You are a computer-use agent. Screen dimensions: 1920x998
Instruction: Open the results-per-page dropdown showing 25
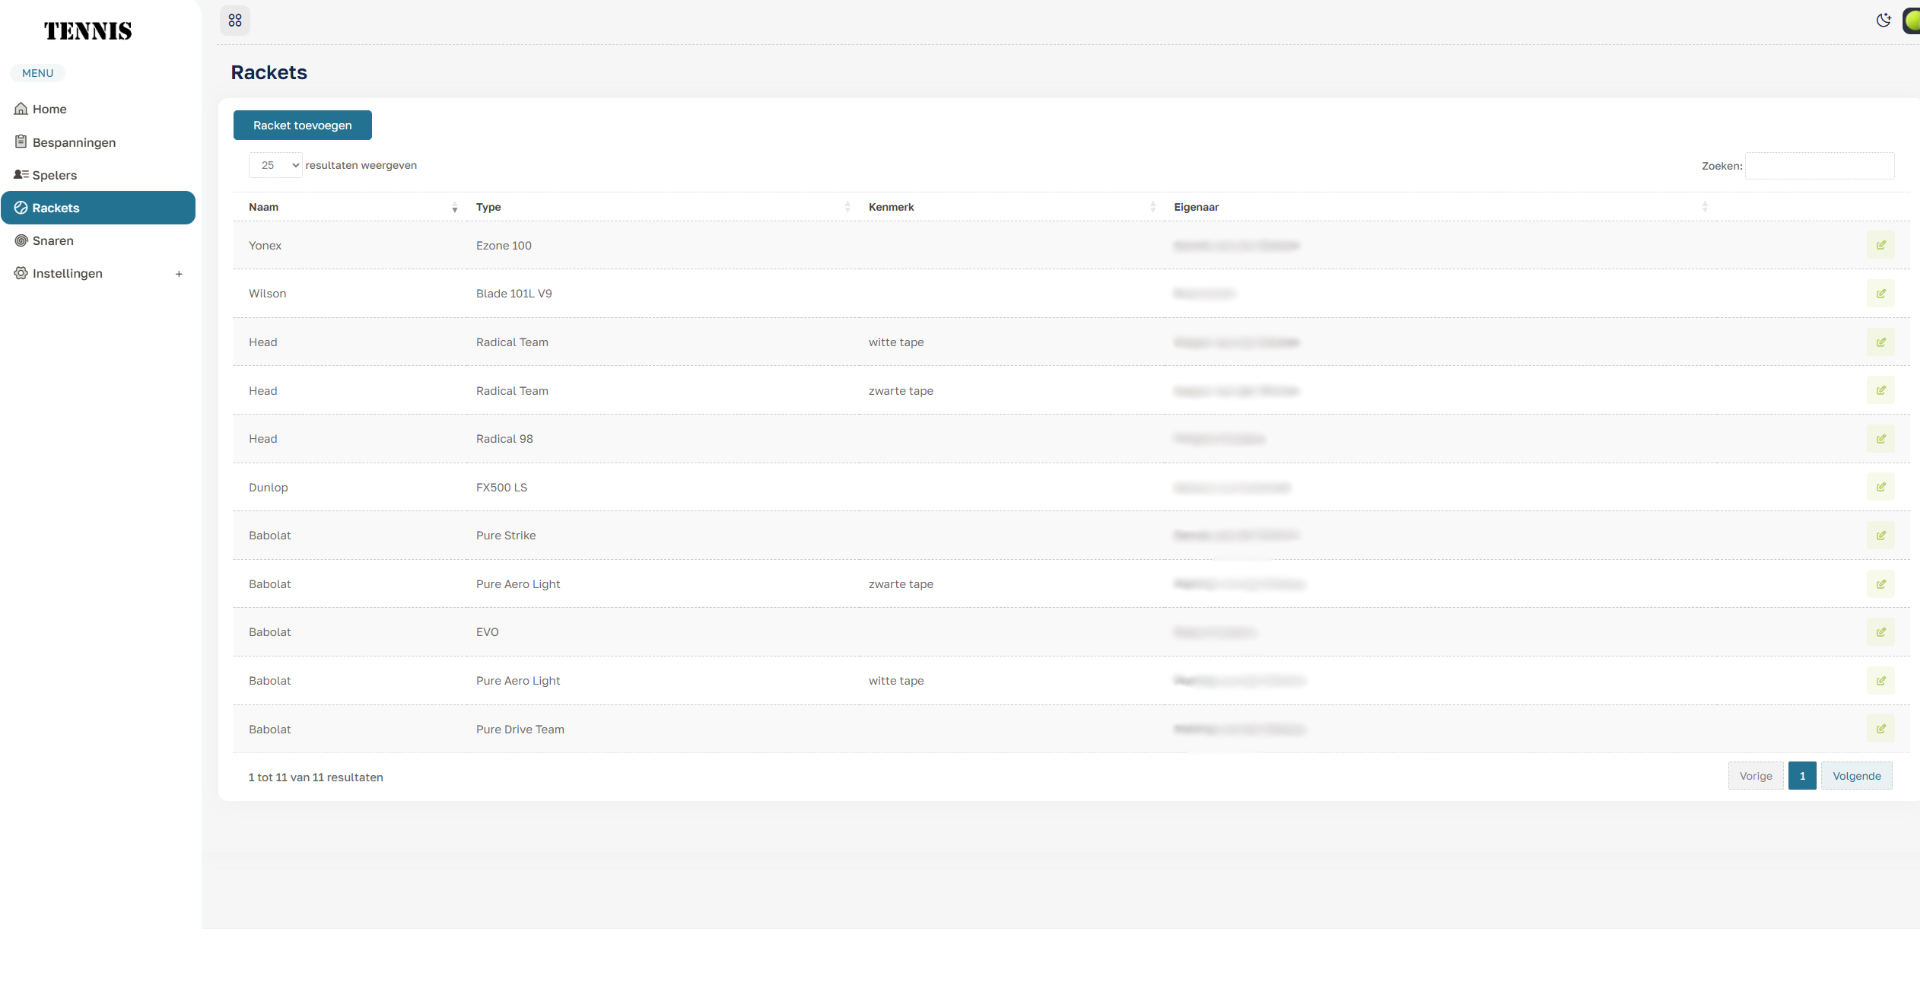(x=275, y=166)
